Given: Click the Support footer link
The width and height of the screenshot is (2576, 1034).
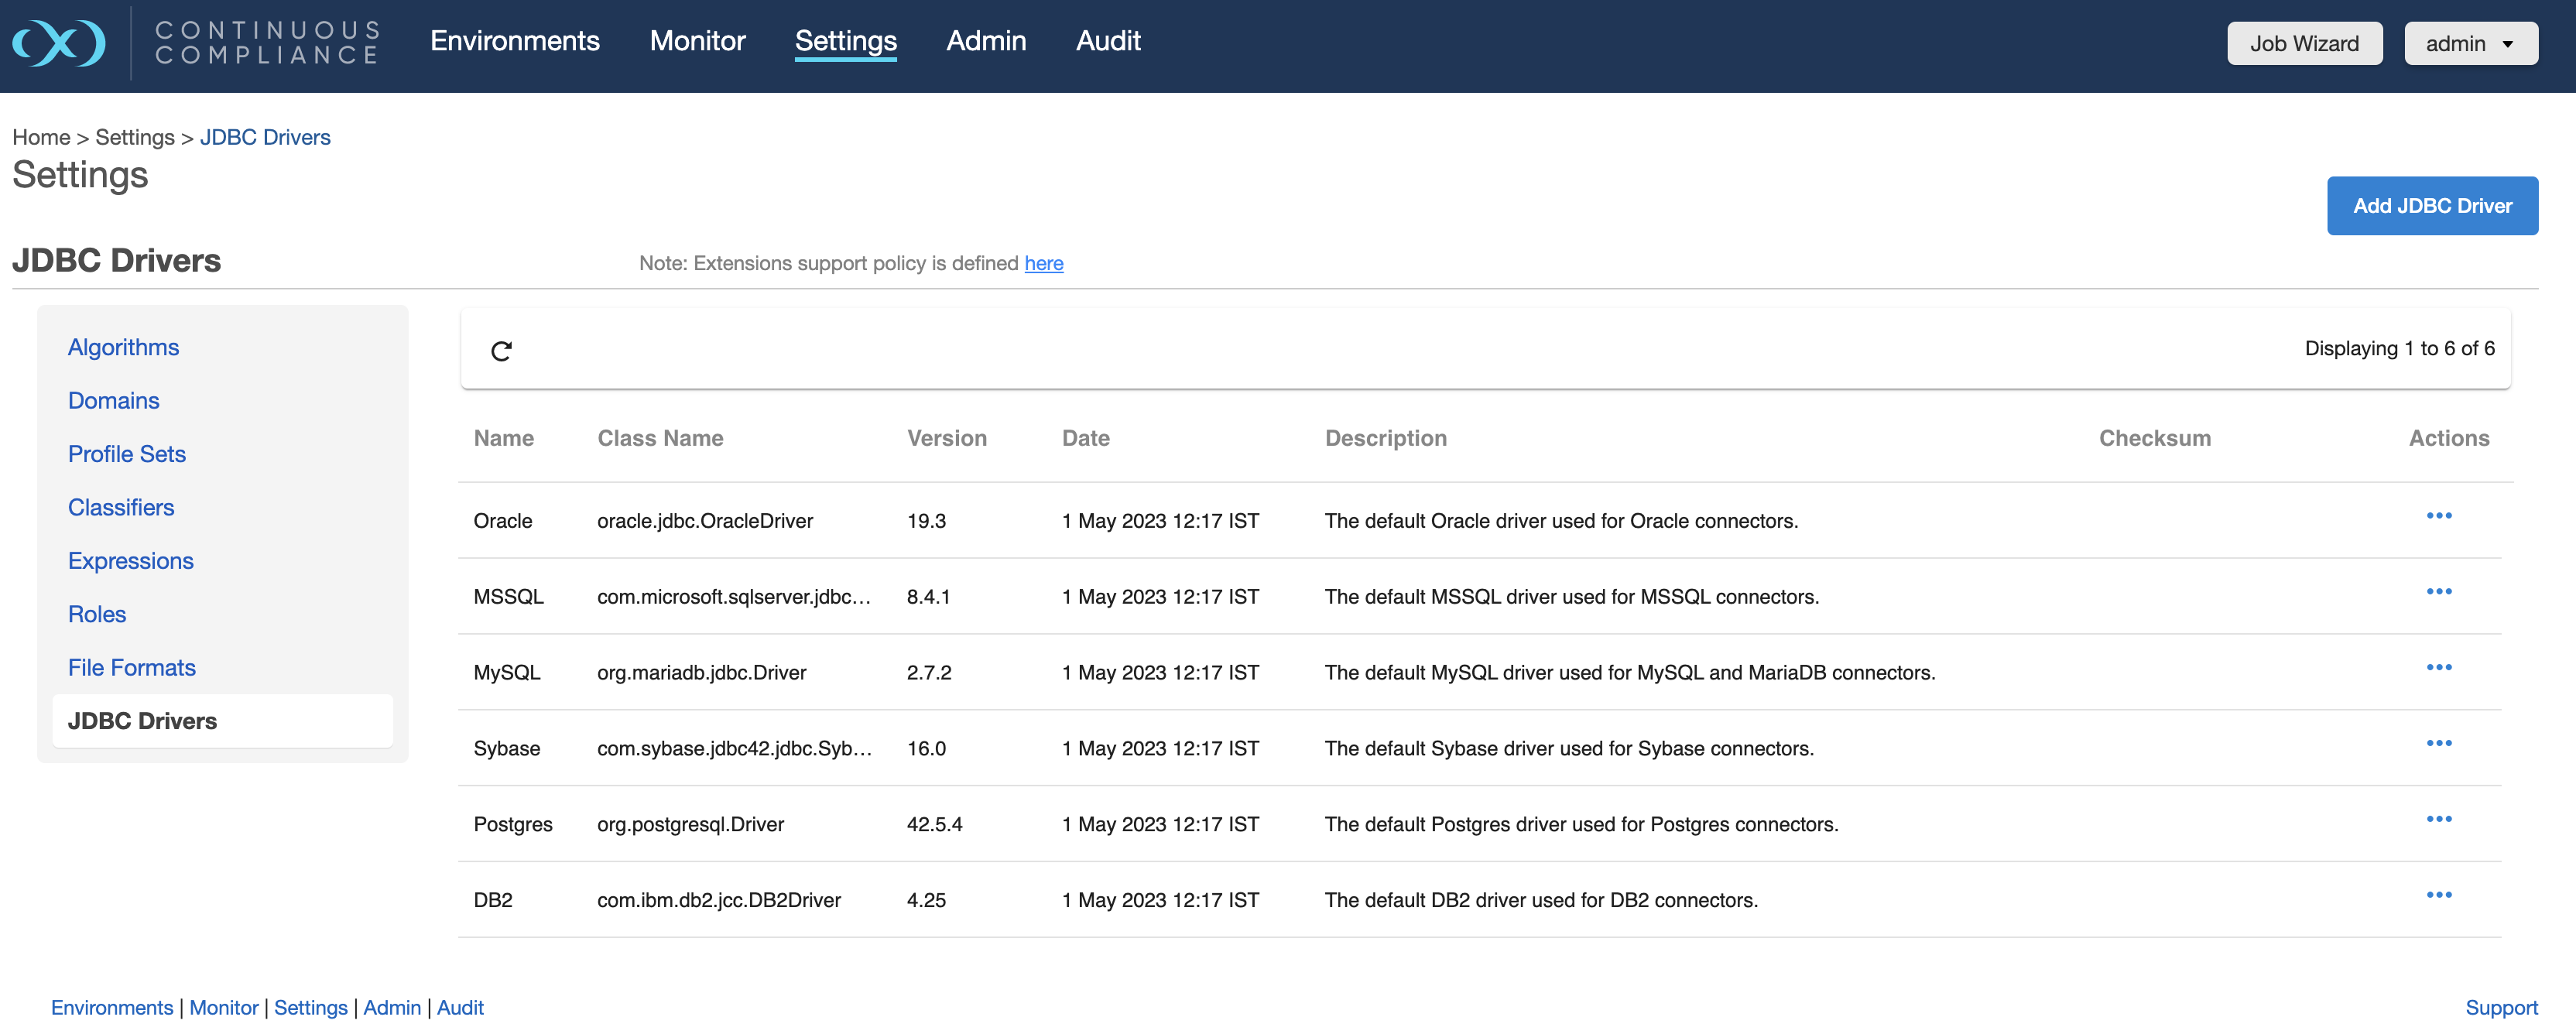Looking at the screenshot, I should pos(2500,1007).
